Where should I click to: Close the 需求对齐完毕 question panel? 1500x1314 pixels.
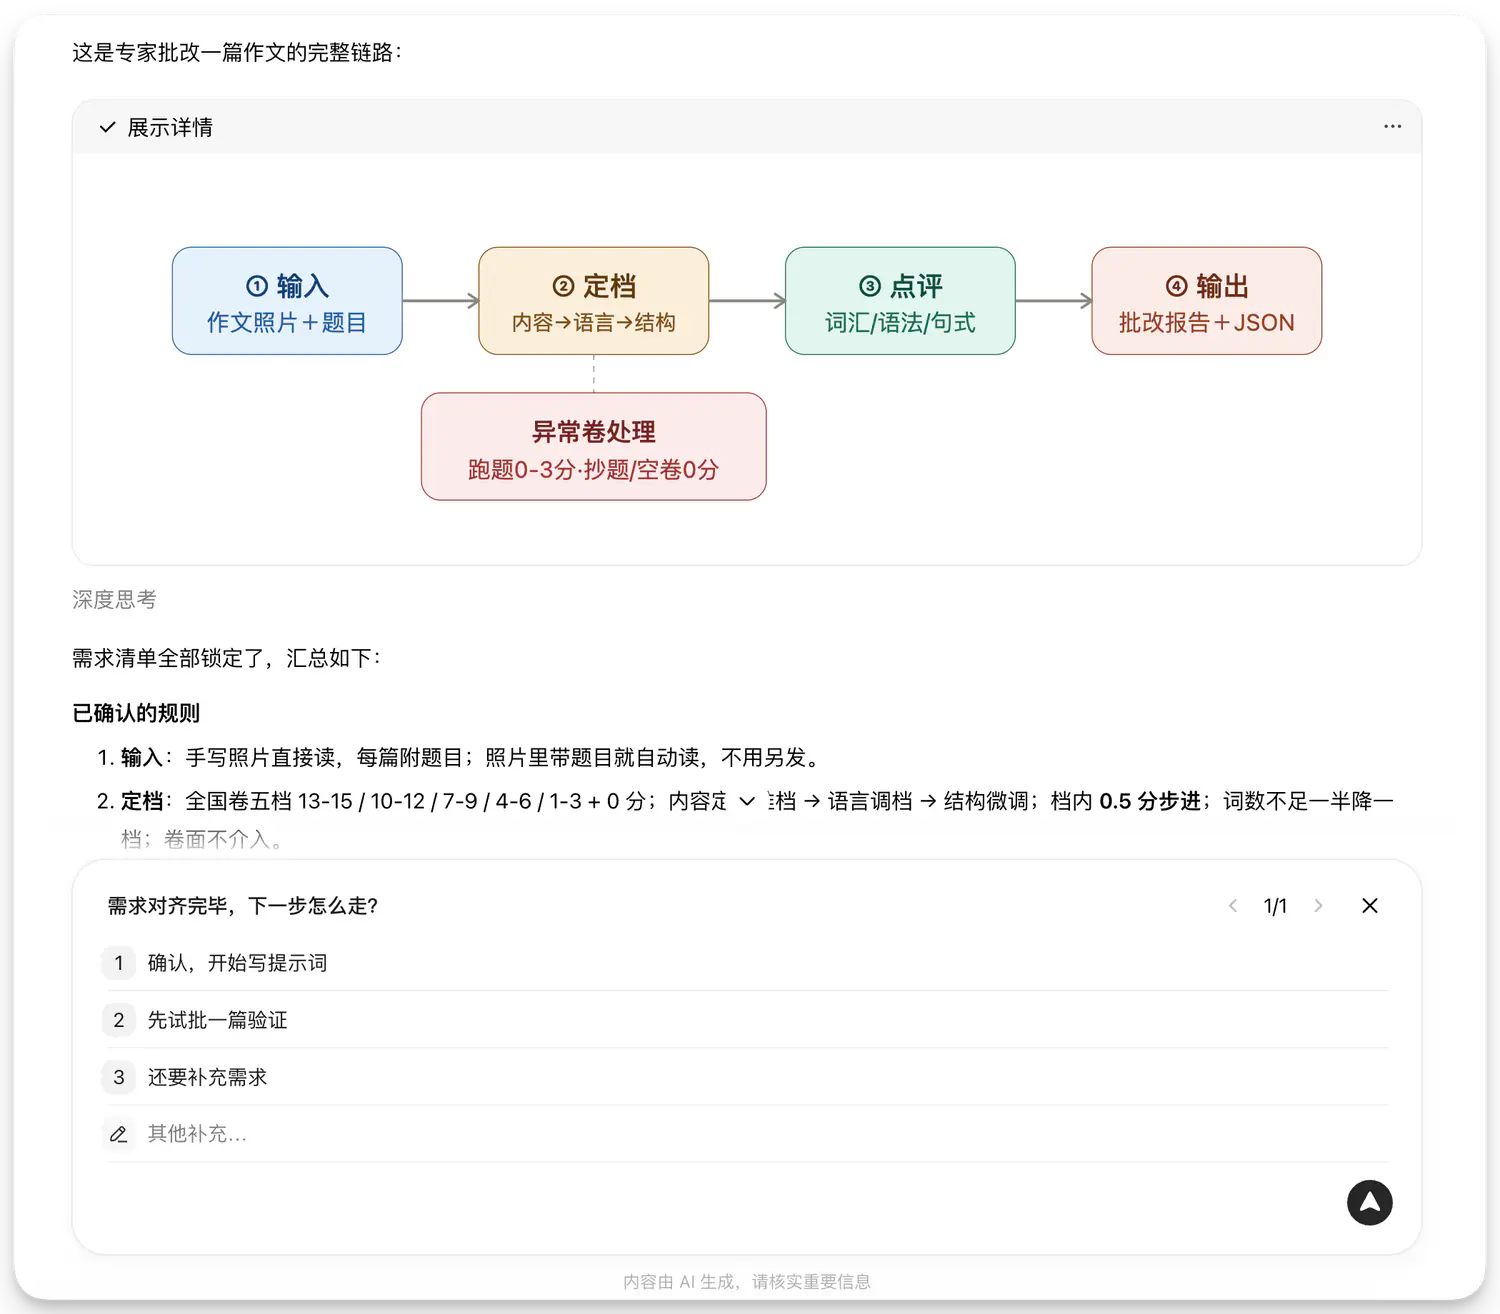[1370, 906]
